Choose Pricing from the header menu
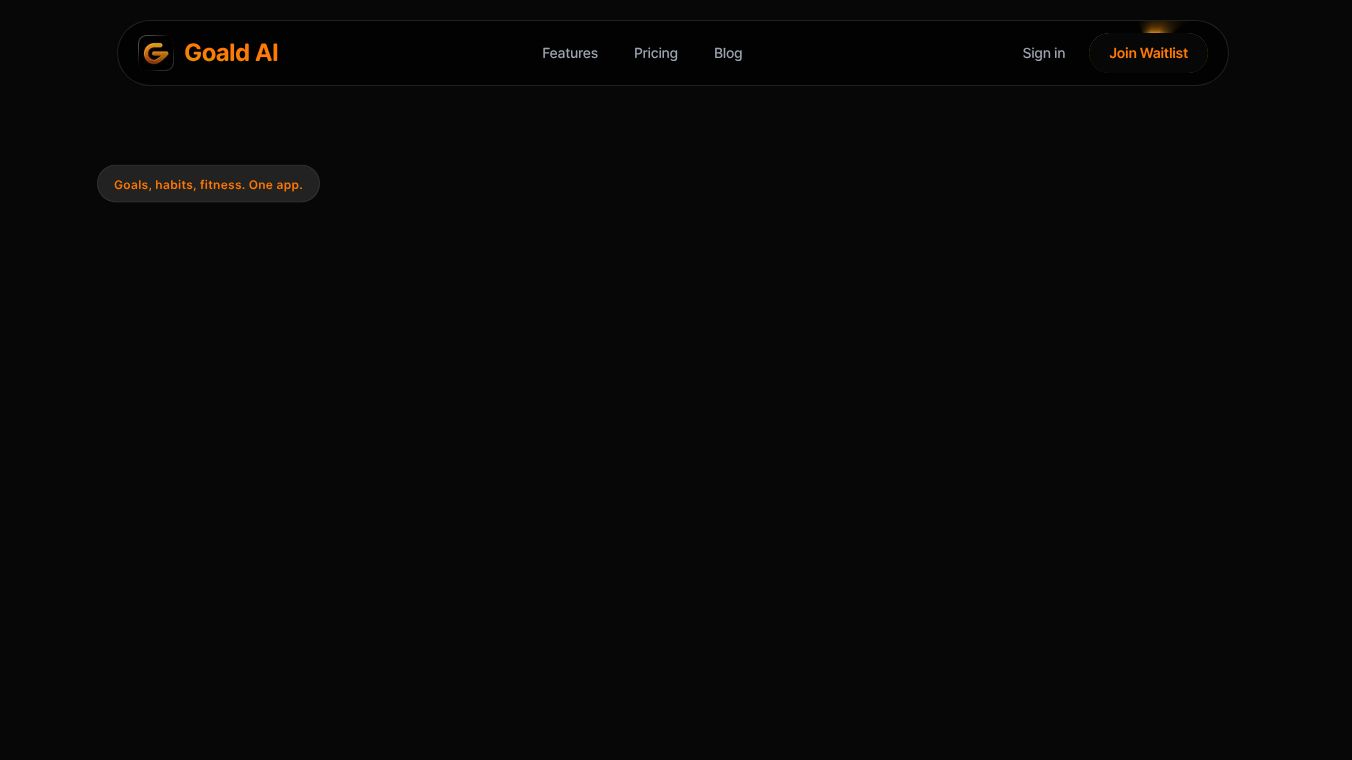 point(656,53)
